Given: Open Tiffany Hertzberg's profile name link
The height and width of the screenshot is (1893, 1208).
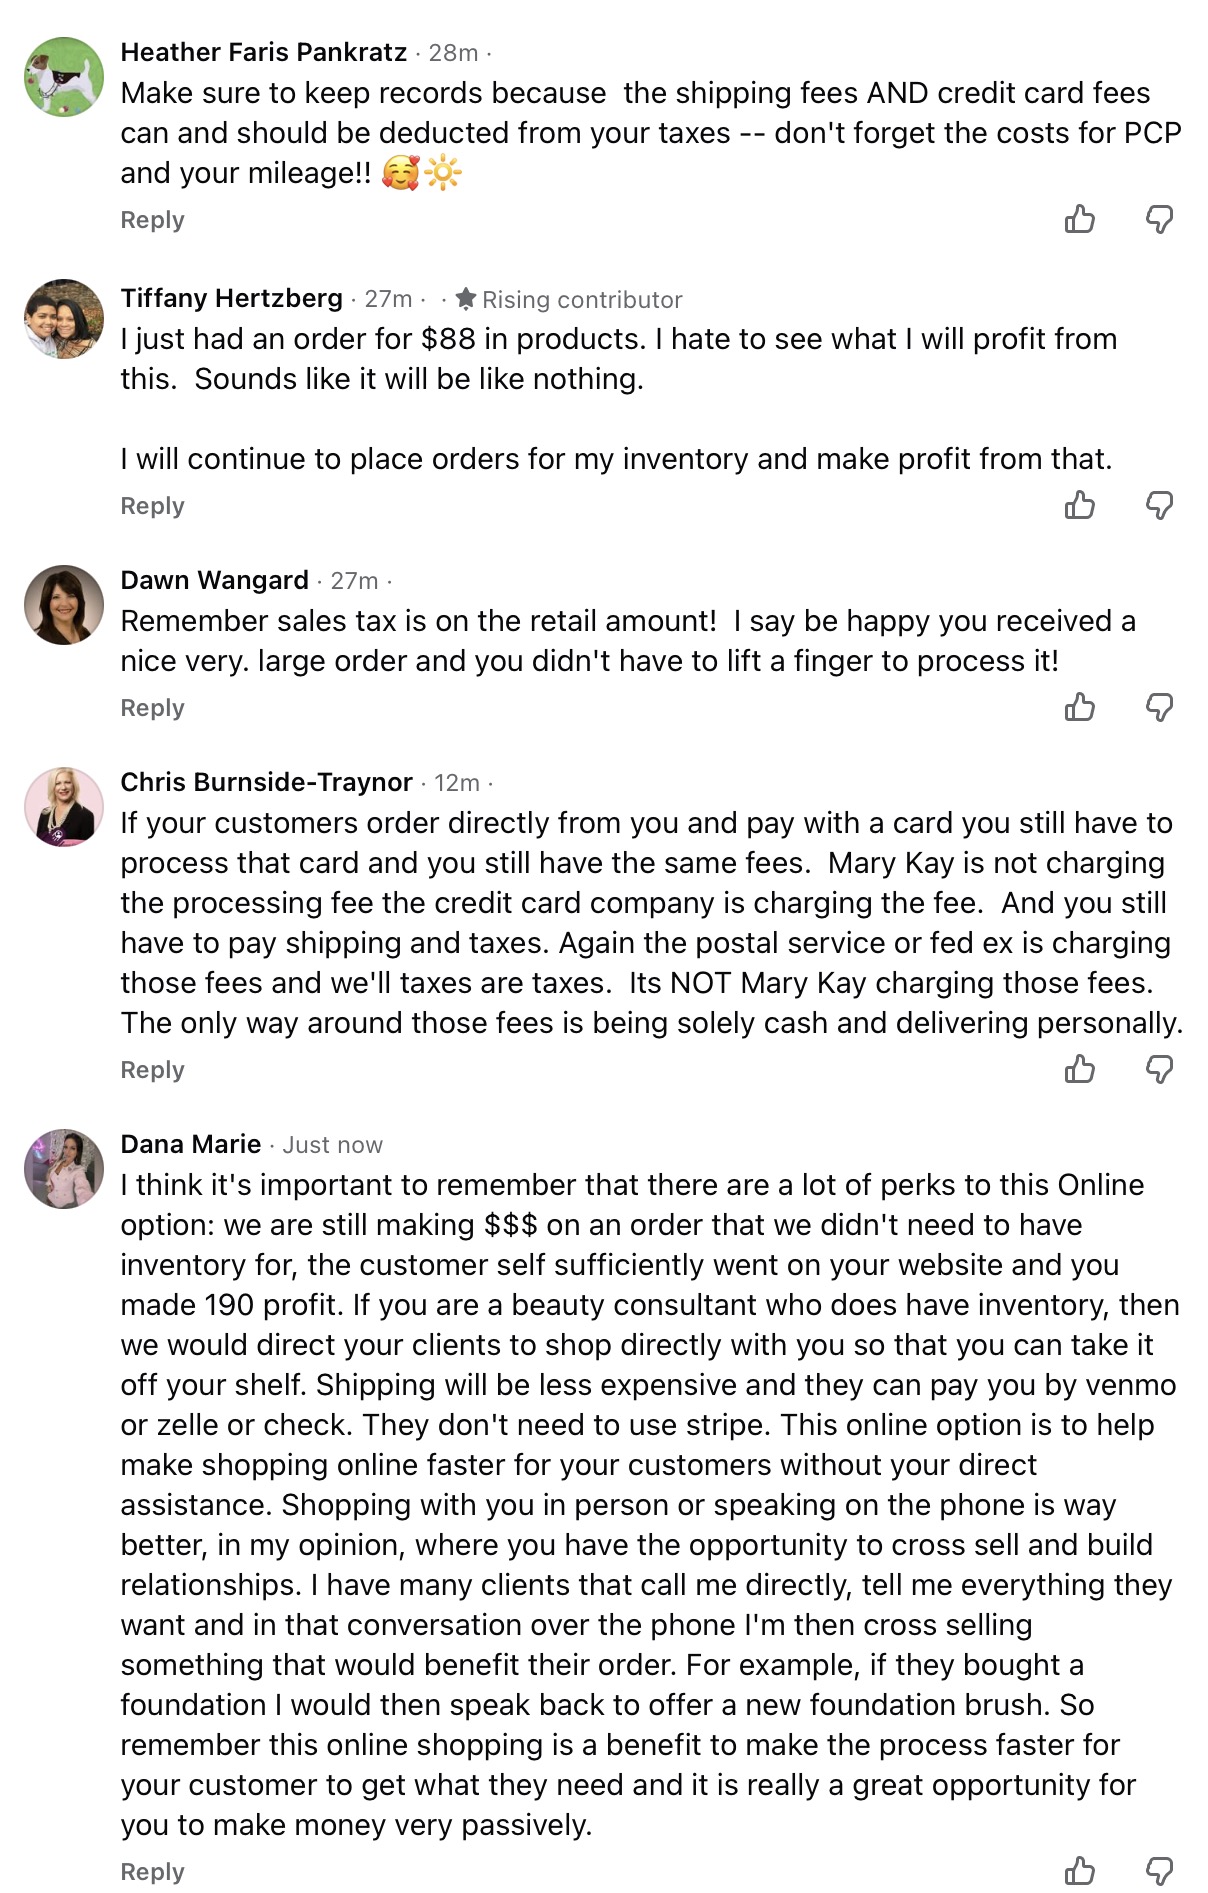Looking at the screenshot, I should [x=231, y=298].
